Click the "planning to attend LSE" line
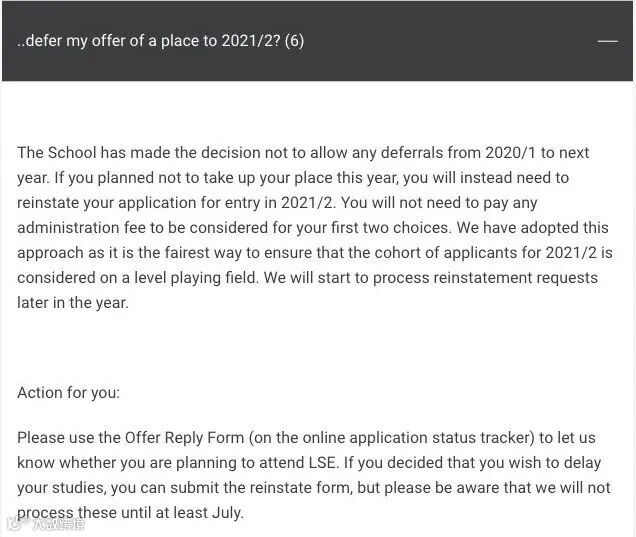This screenshot has width=636, height=537. 309,463
